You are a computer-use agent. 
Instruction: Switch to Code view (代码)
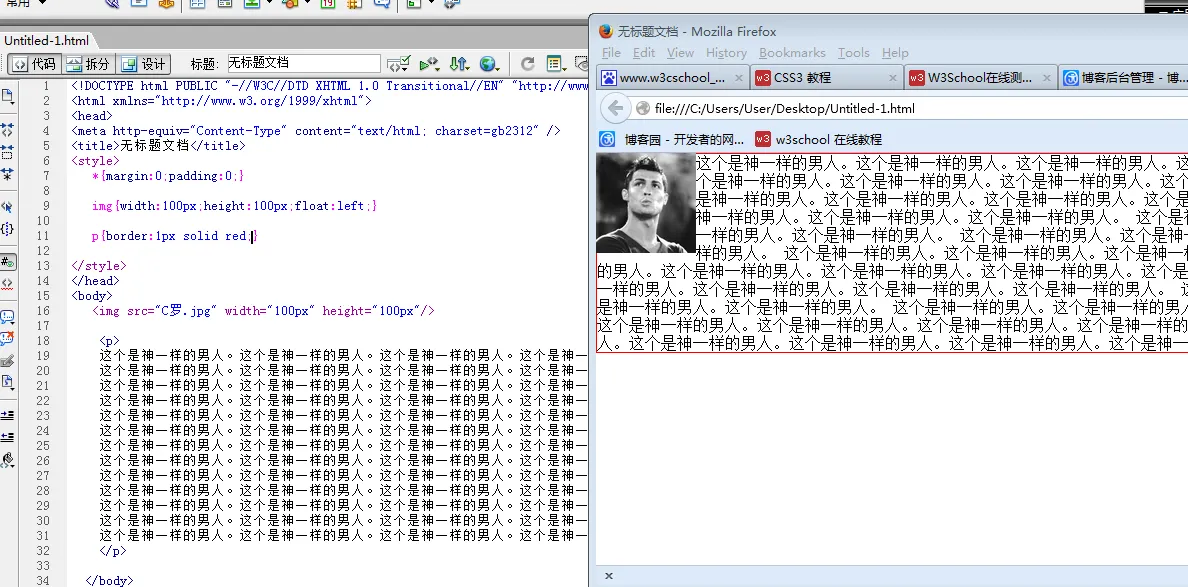[33, 64]
